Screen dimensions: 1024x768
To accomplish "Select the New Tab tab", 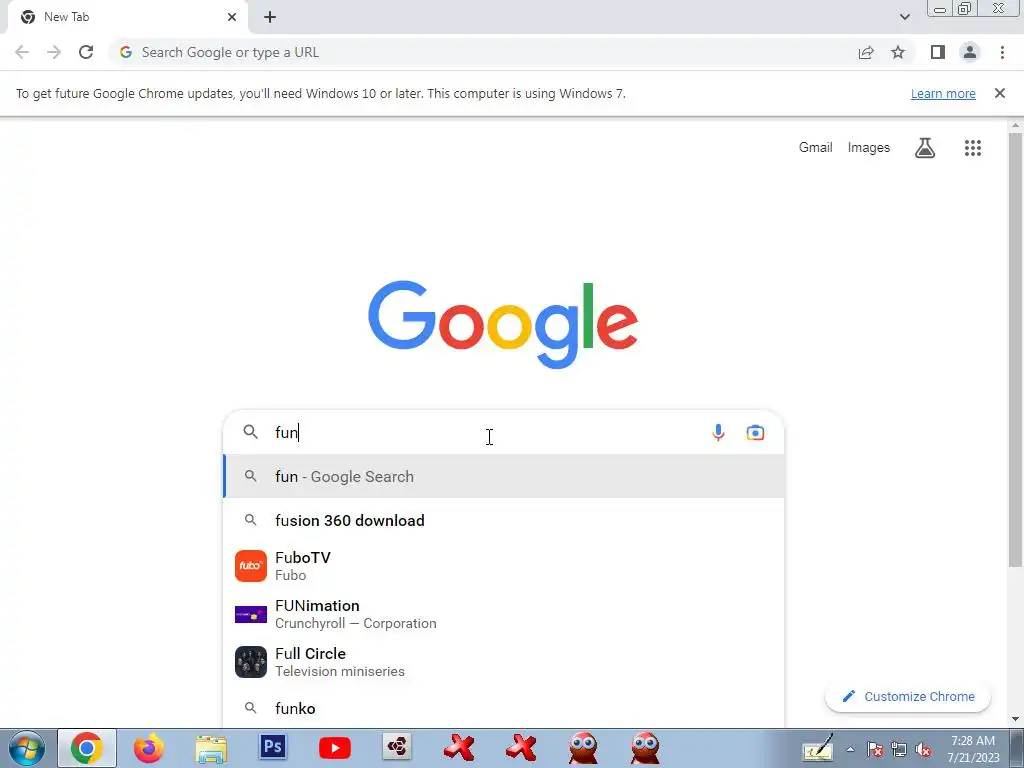I will point(127,17).
